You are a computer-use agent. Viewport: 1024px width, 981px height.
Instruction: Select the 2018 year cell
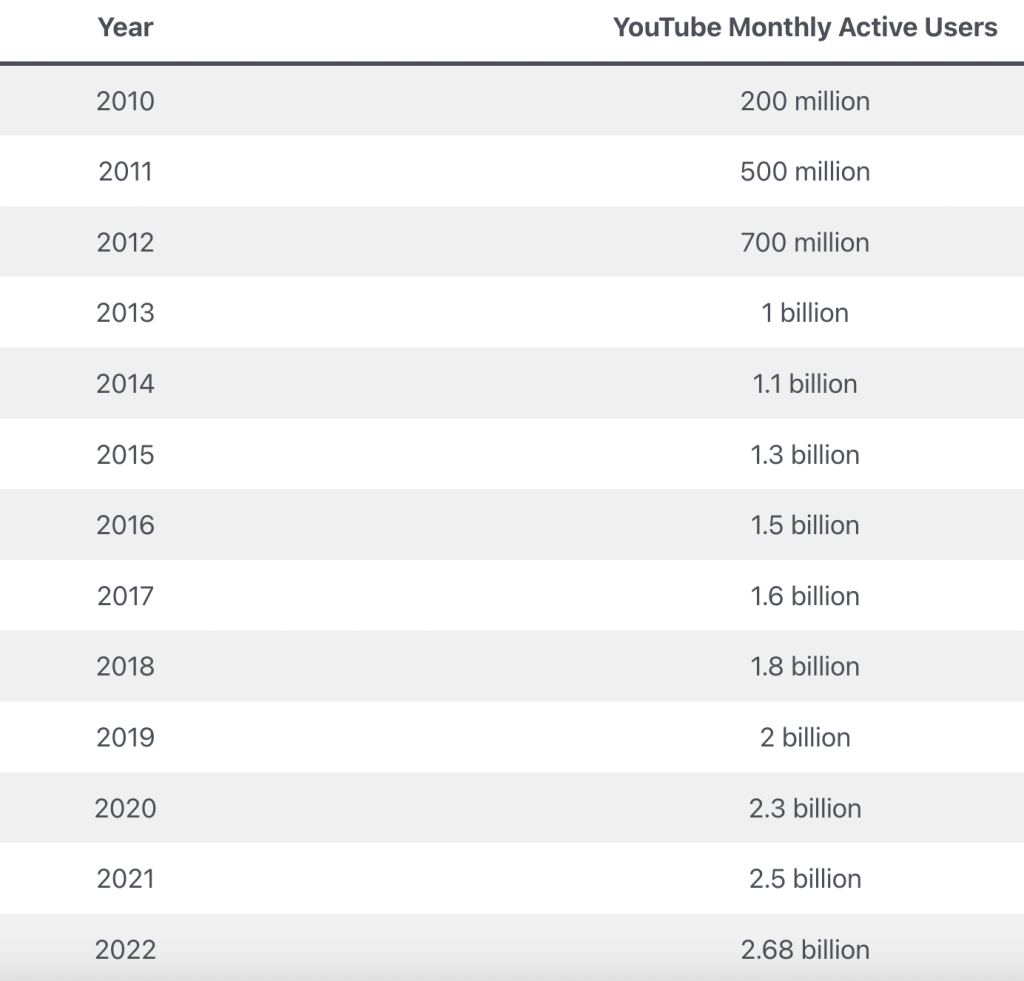pos(125,667)
